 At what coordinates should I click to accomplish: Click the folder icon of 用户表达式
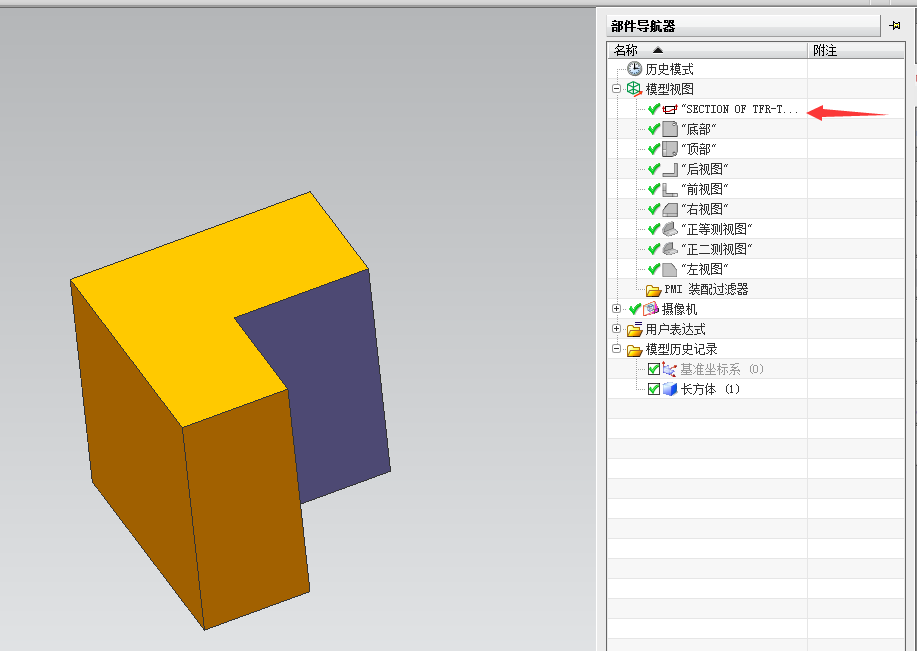click(x=635, y=329)
